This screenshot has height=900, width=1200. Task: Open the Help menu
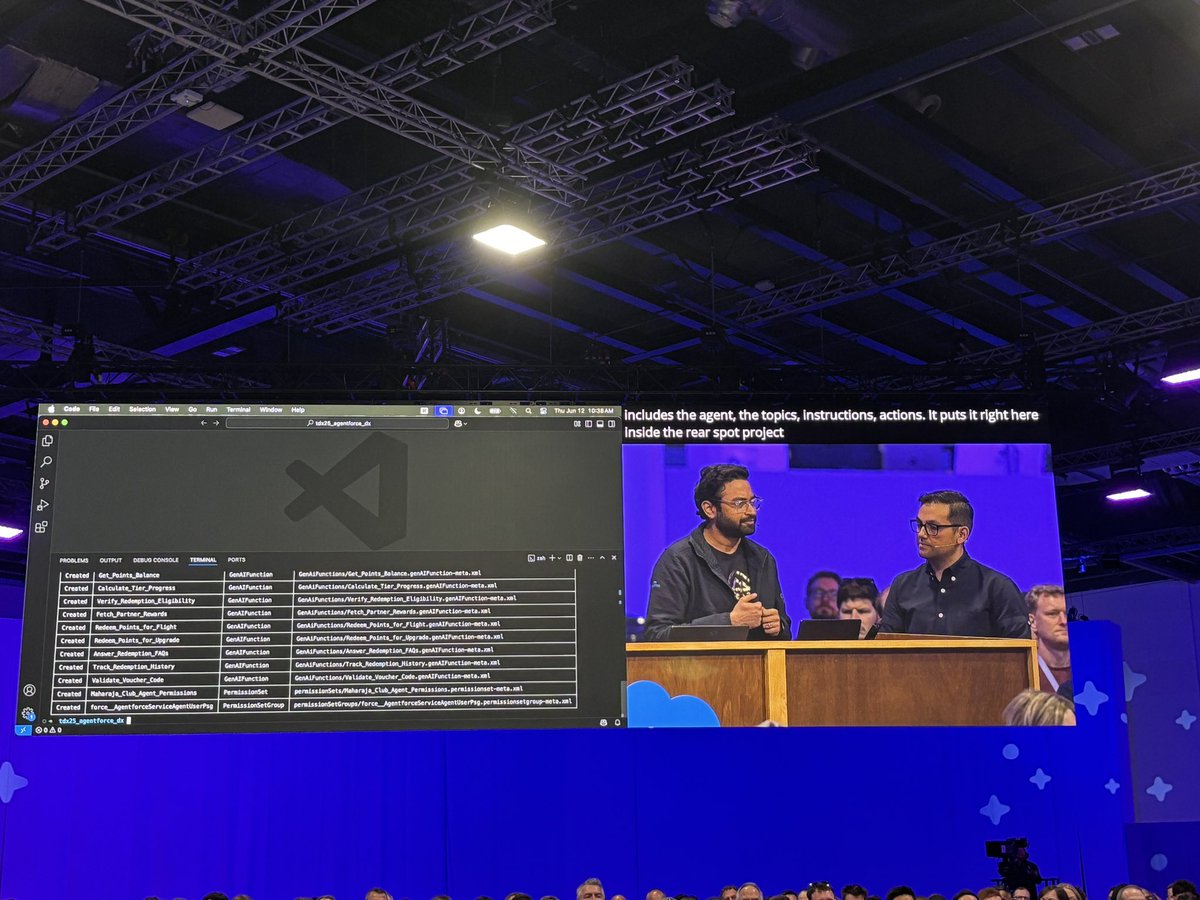[x=298, y=409]
